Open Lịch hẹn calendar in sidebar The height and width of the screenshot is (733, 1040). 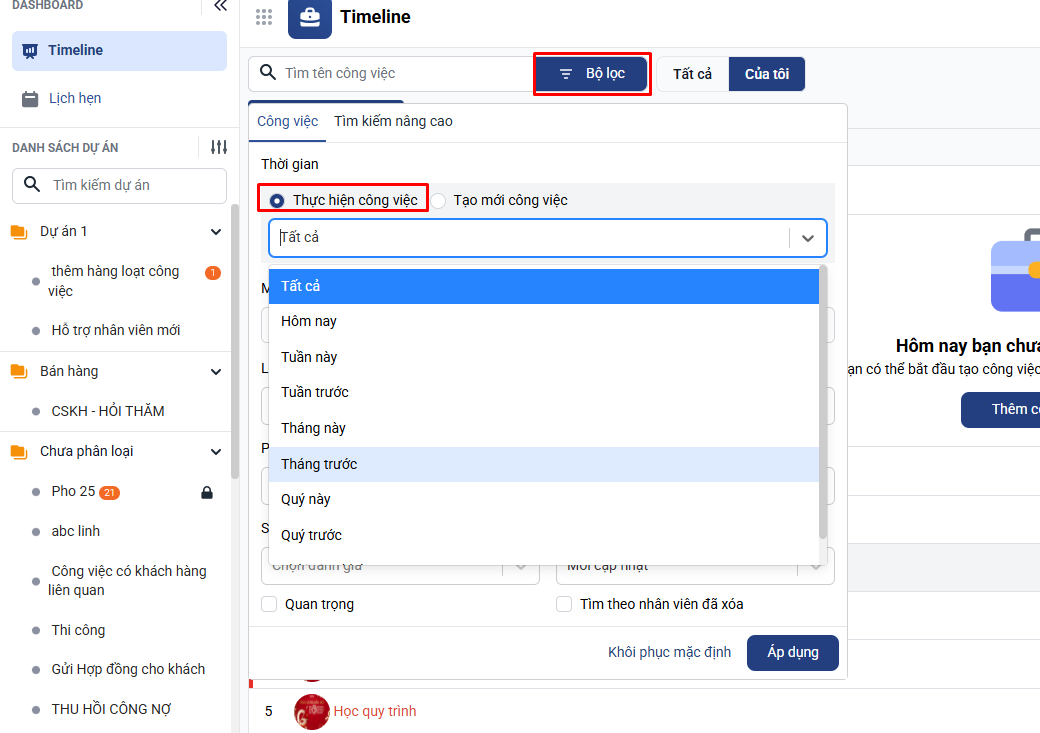[x=75, y=98]
